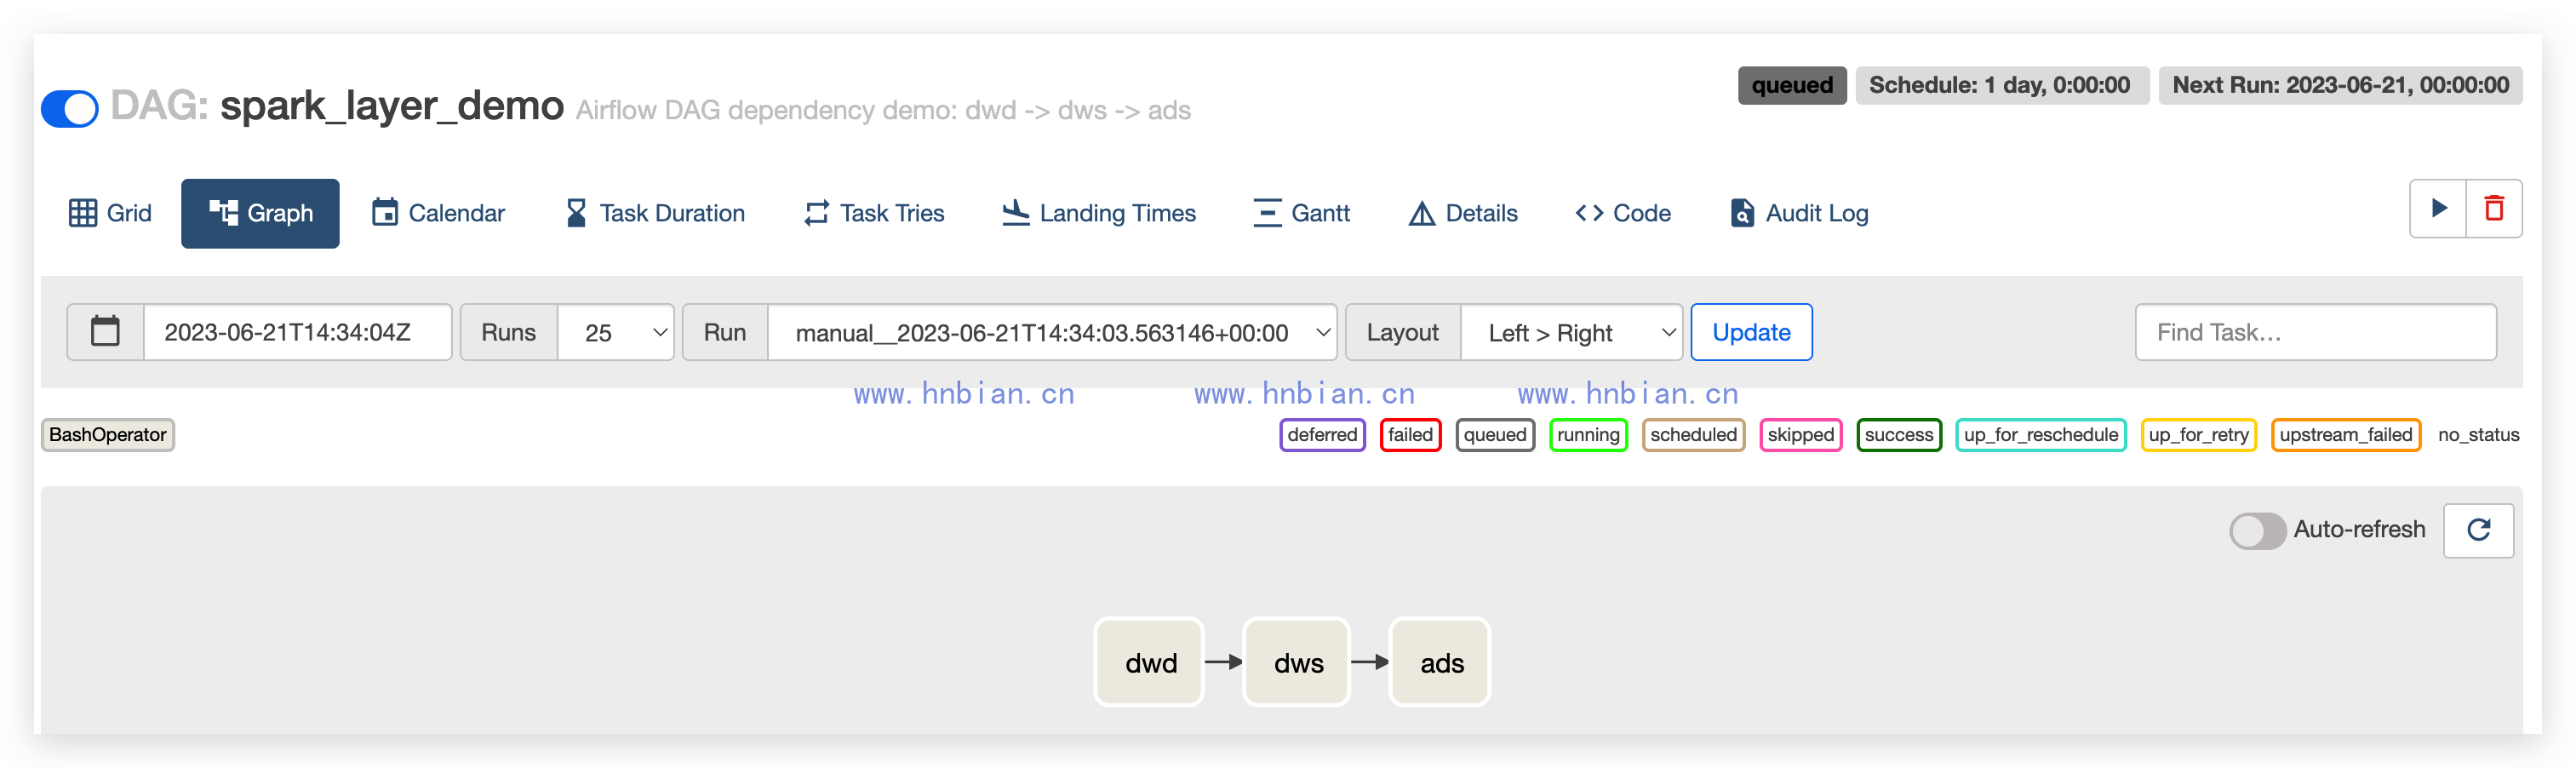Select the dws task node

coord(1297,662)
